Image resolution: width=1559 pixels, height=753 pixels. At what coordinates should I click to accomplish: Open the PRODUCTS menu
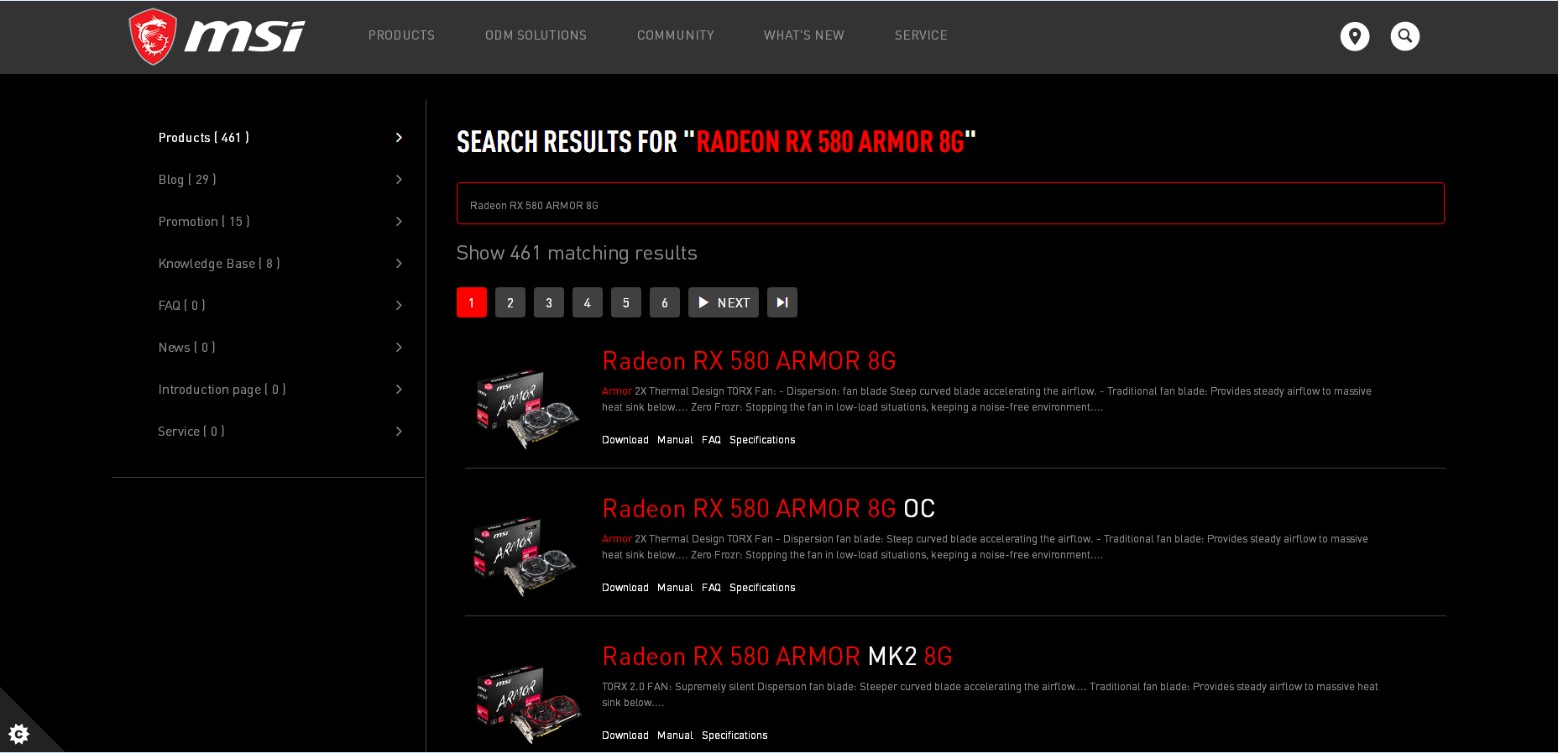401,35
